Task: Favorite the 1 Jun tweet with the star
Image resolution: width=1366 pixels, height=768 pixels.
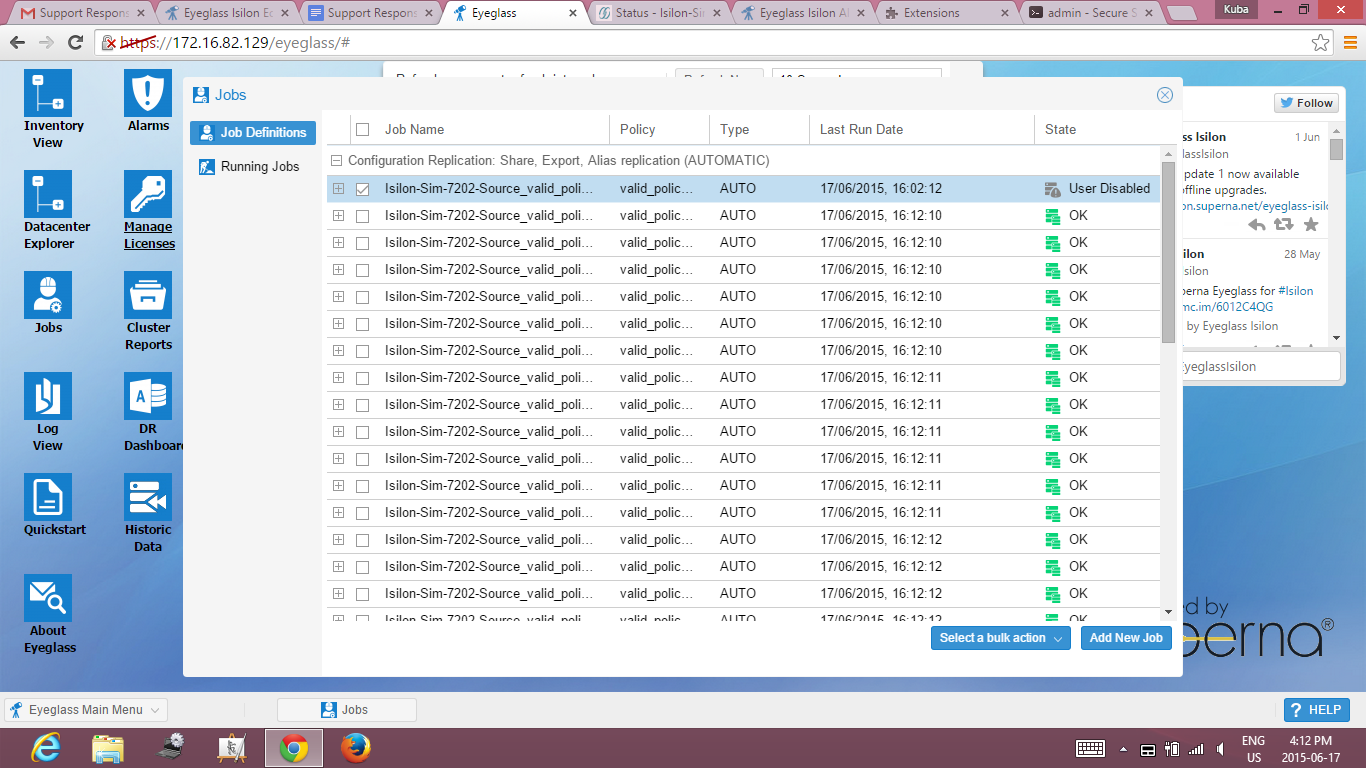Action: pos(1311,225)
